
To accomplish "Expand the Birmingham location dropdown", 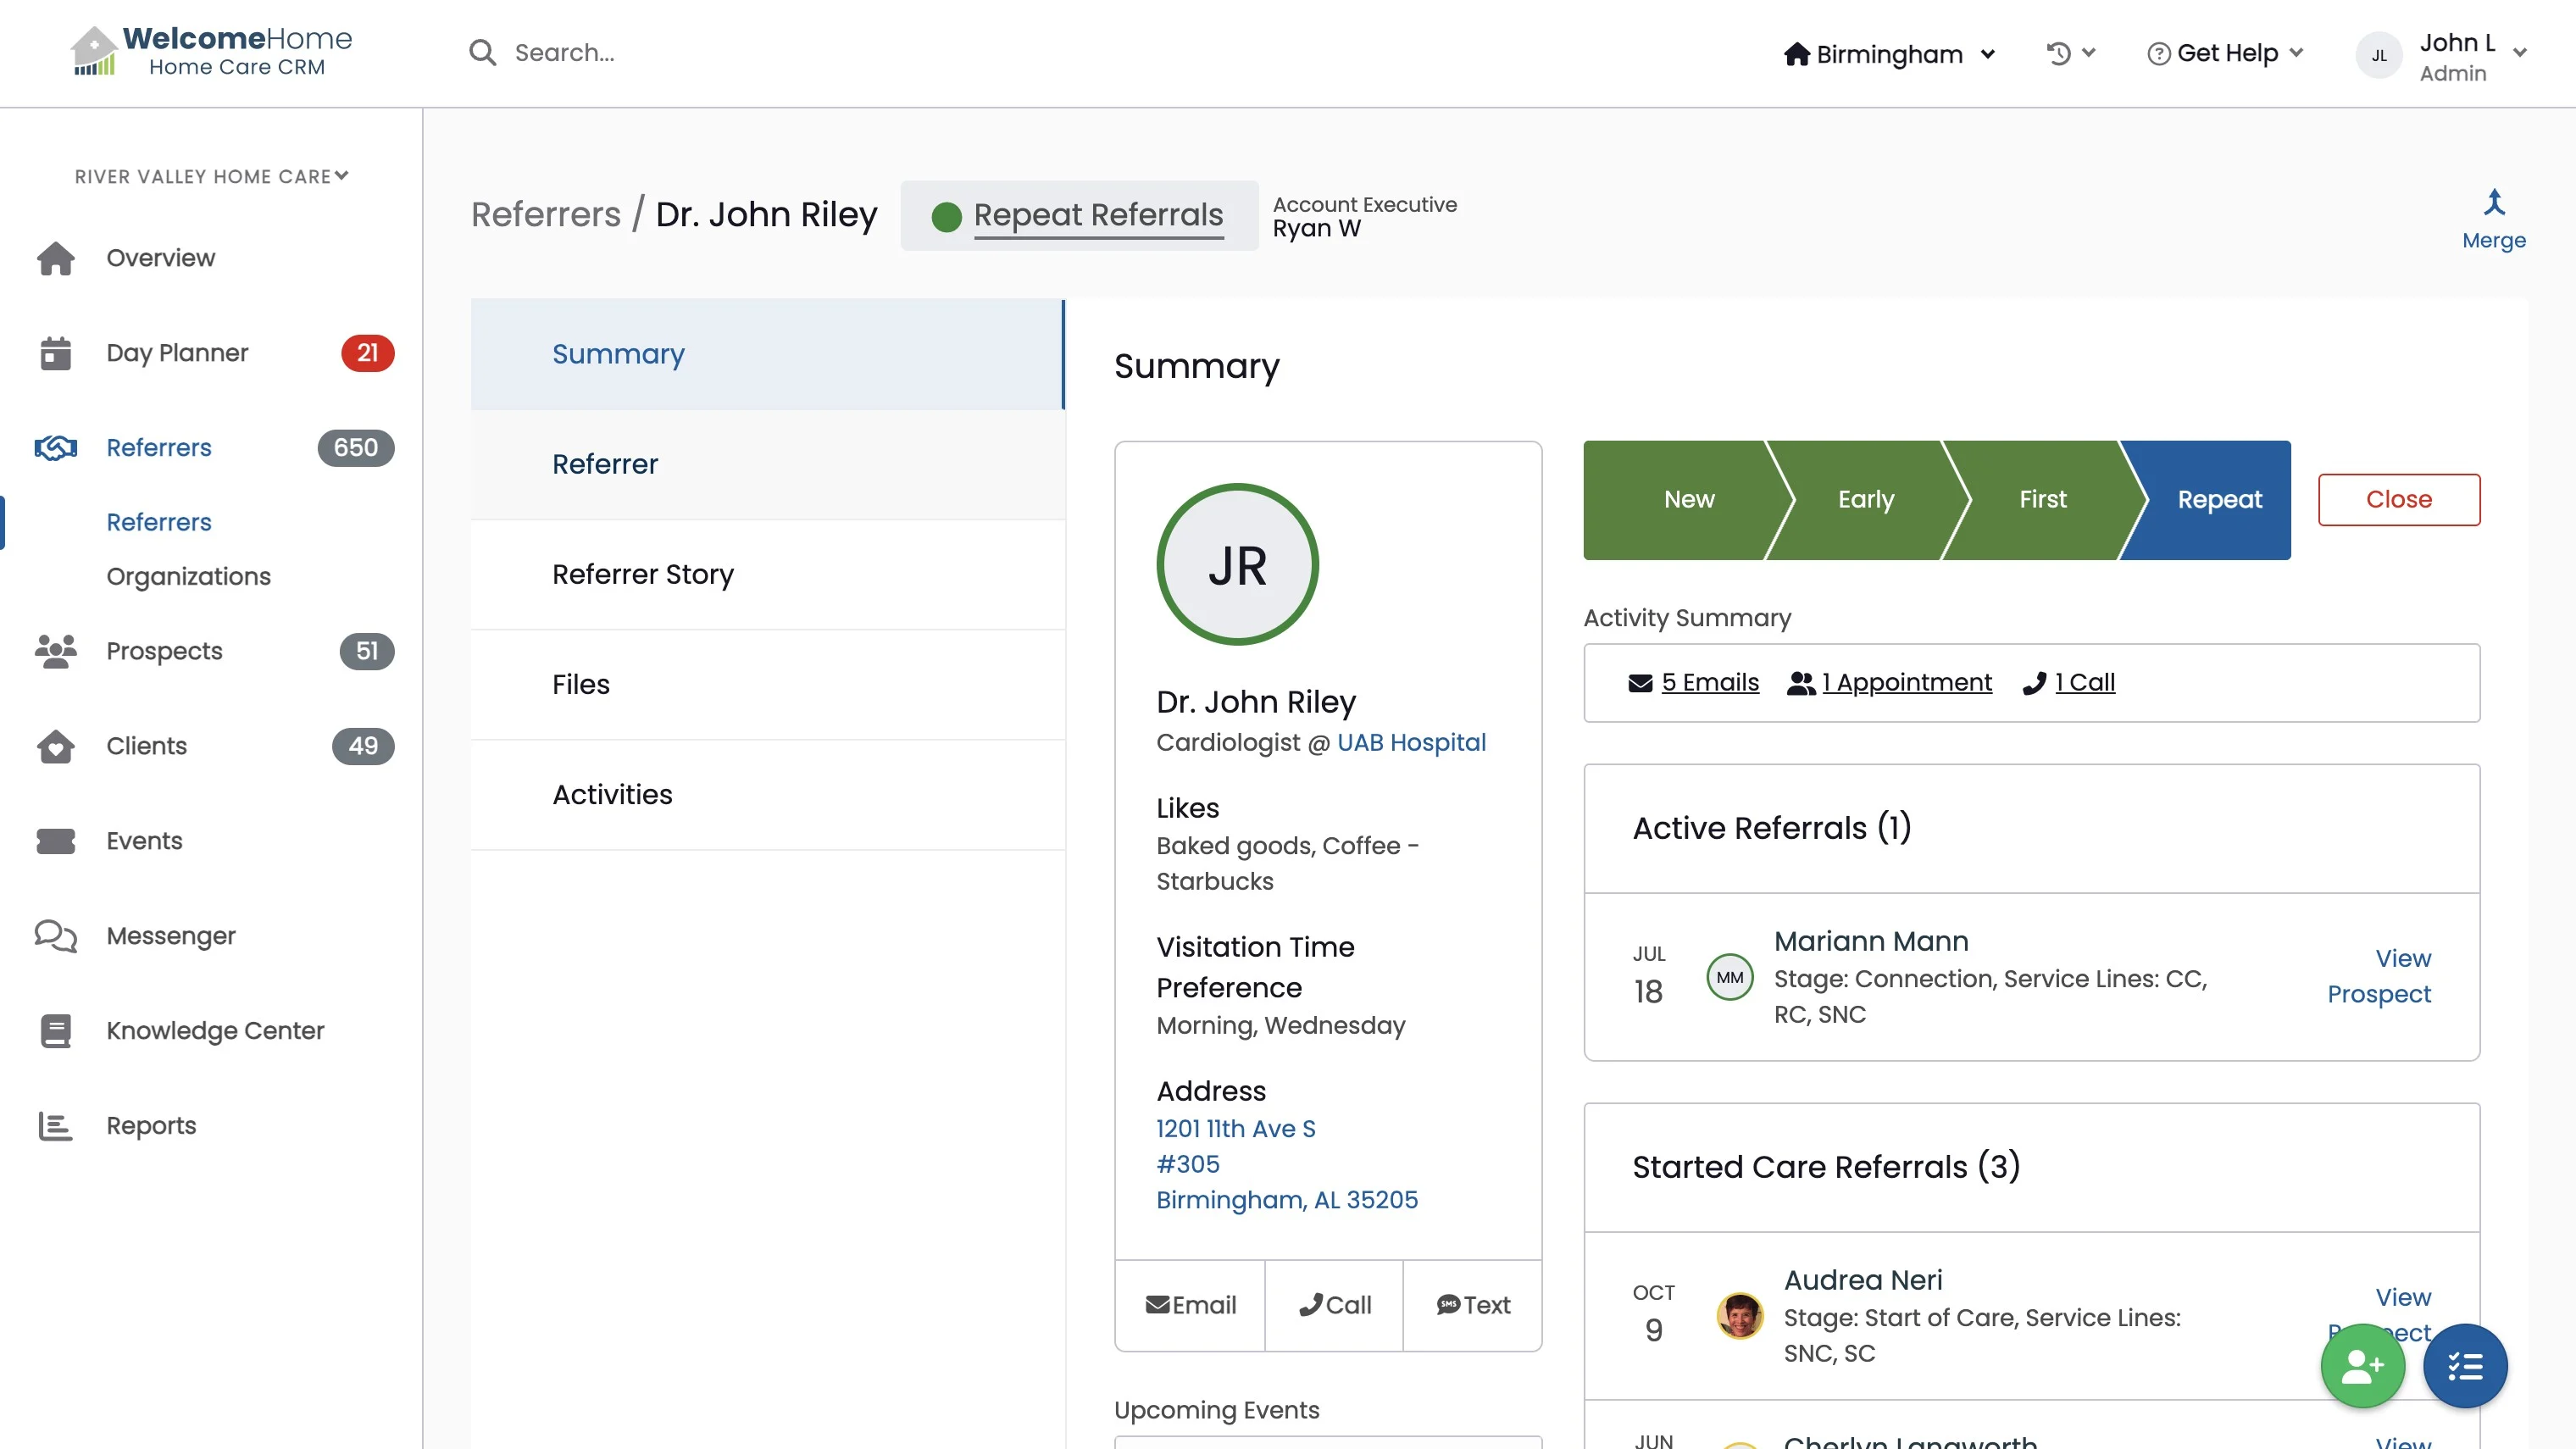I will (1889, 54).
